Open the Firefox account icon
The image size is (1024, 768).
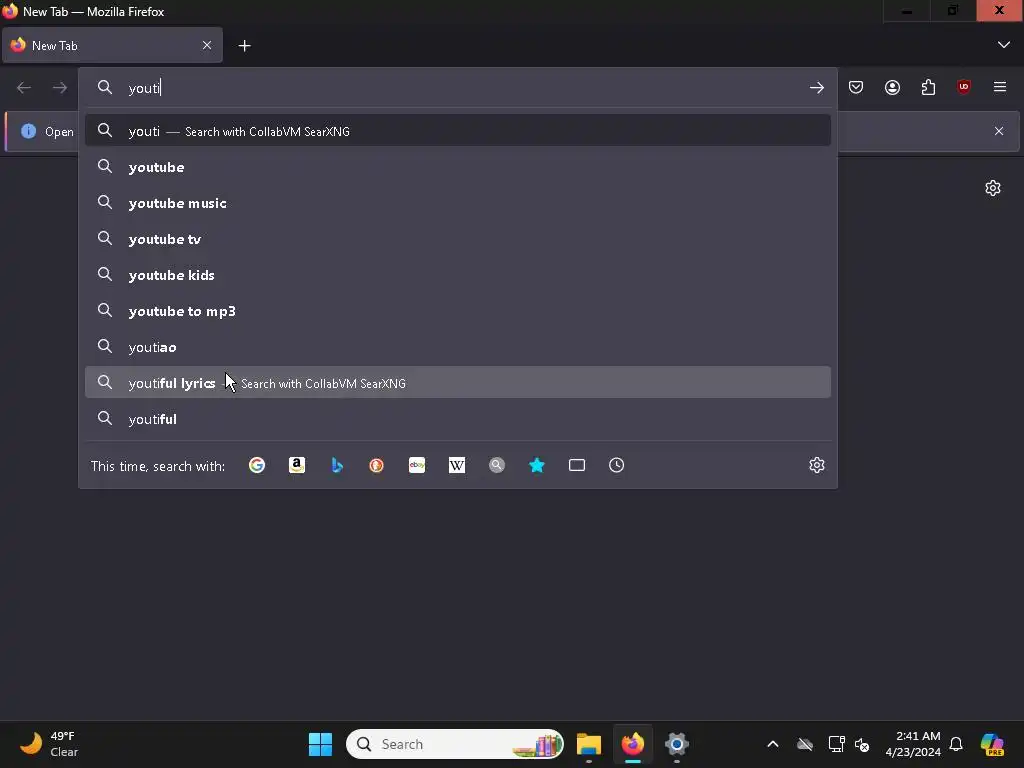(x=892, y=88)
